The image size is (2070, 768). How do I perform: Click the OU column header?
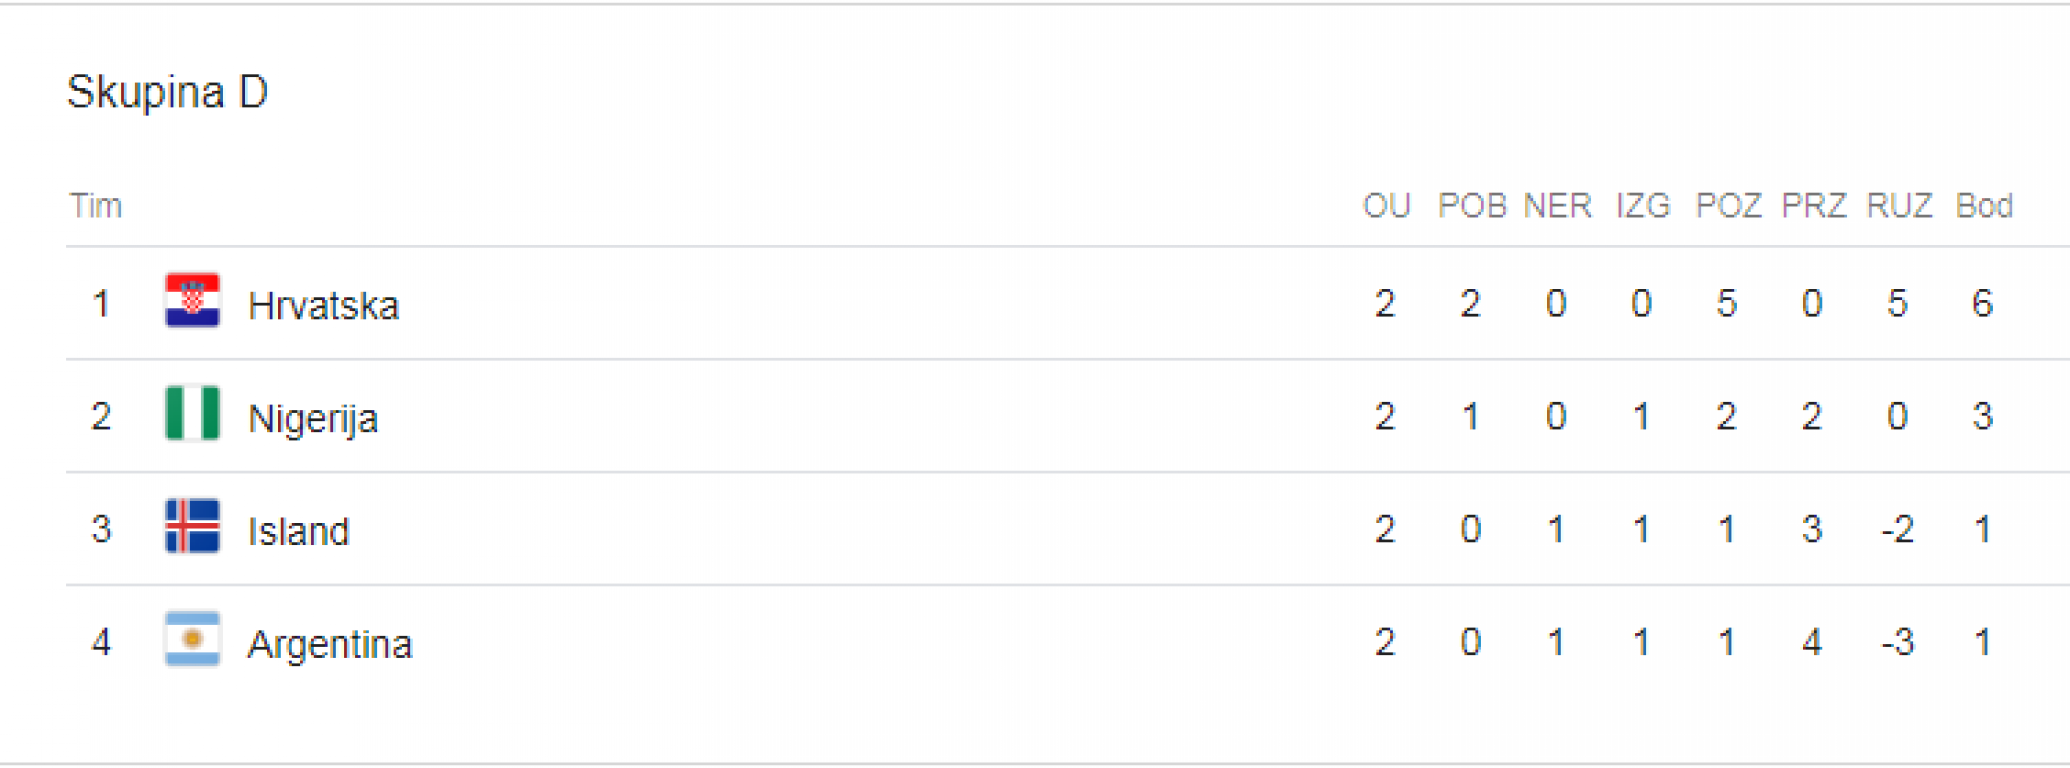1386,206
